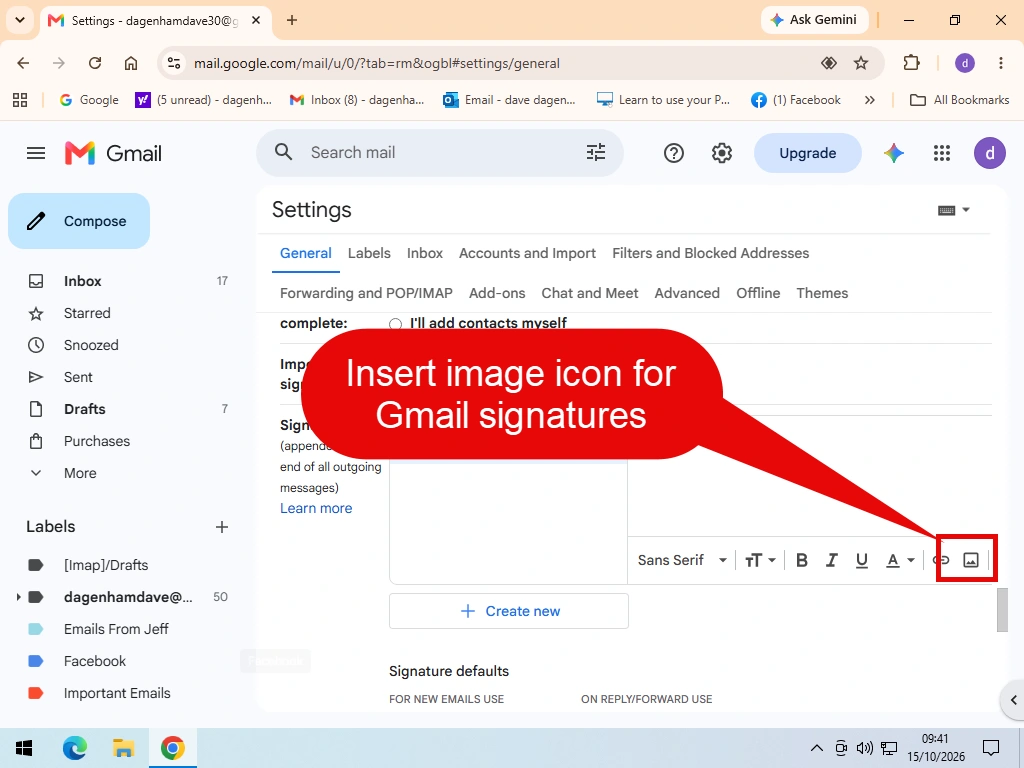Open Microsoft Edge from taskbar
Viewport: 1024px width, 768px height.
pos(74,748)
